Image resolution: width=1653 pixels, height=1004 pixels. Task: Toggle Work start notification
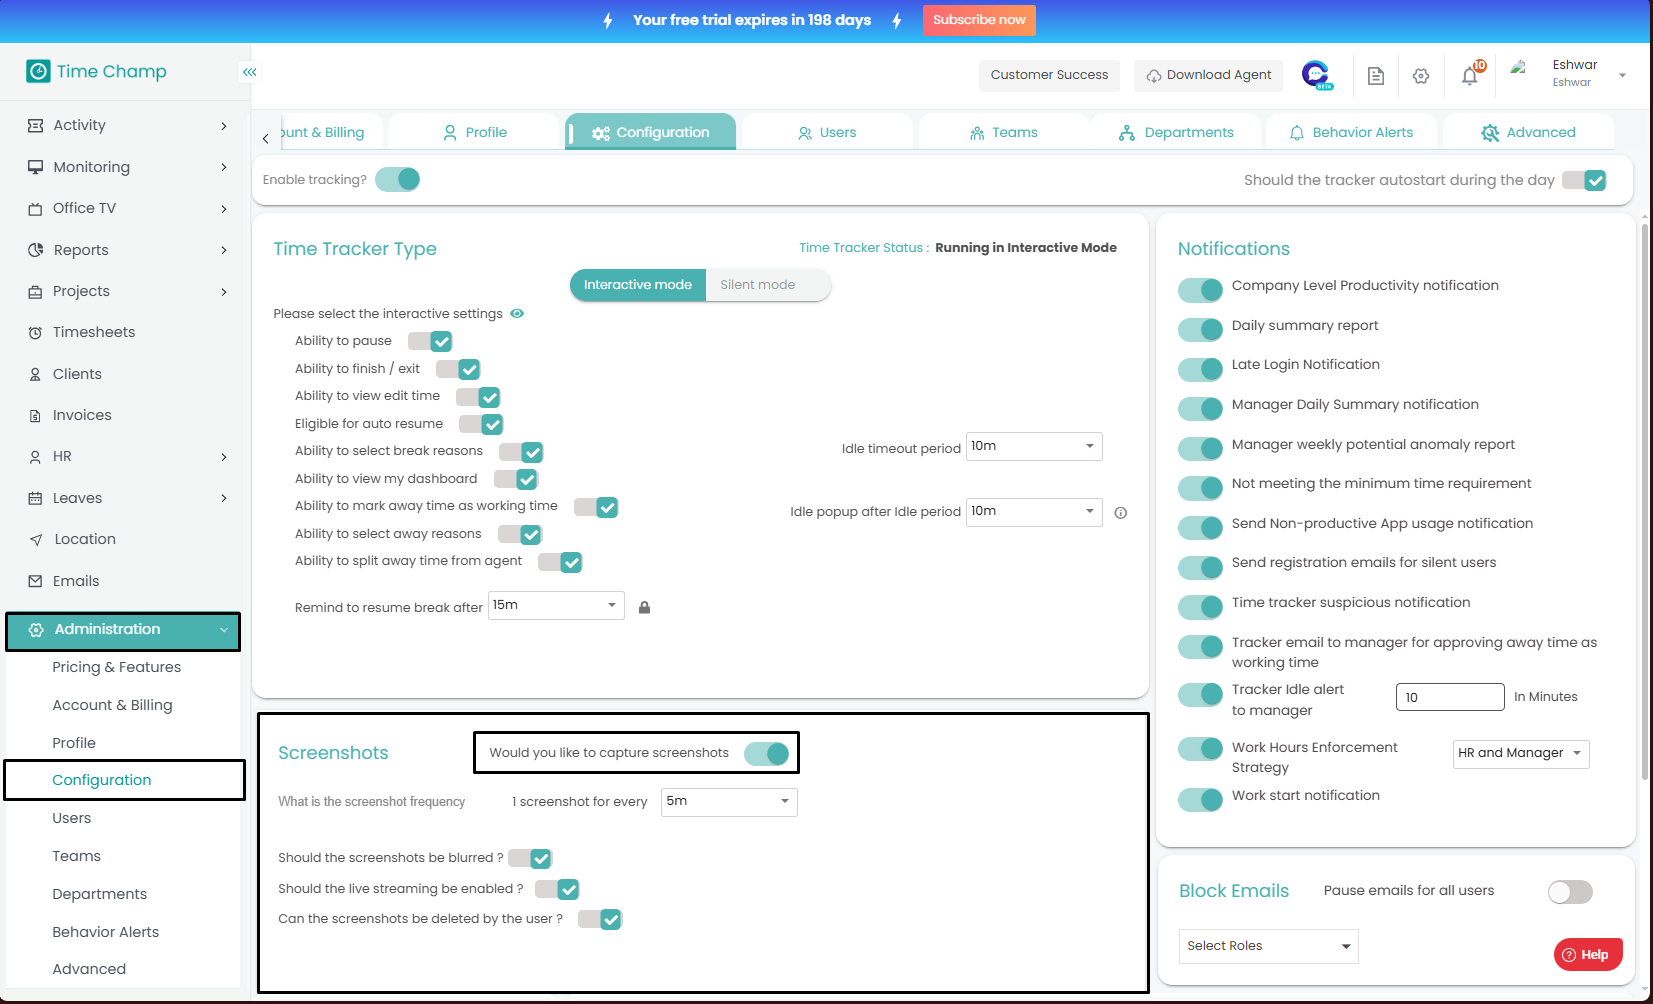pyautogui.click(x=1200, y=800)
